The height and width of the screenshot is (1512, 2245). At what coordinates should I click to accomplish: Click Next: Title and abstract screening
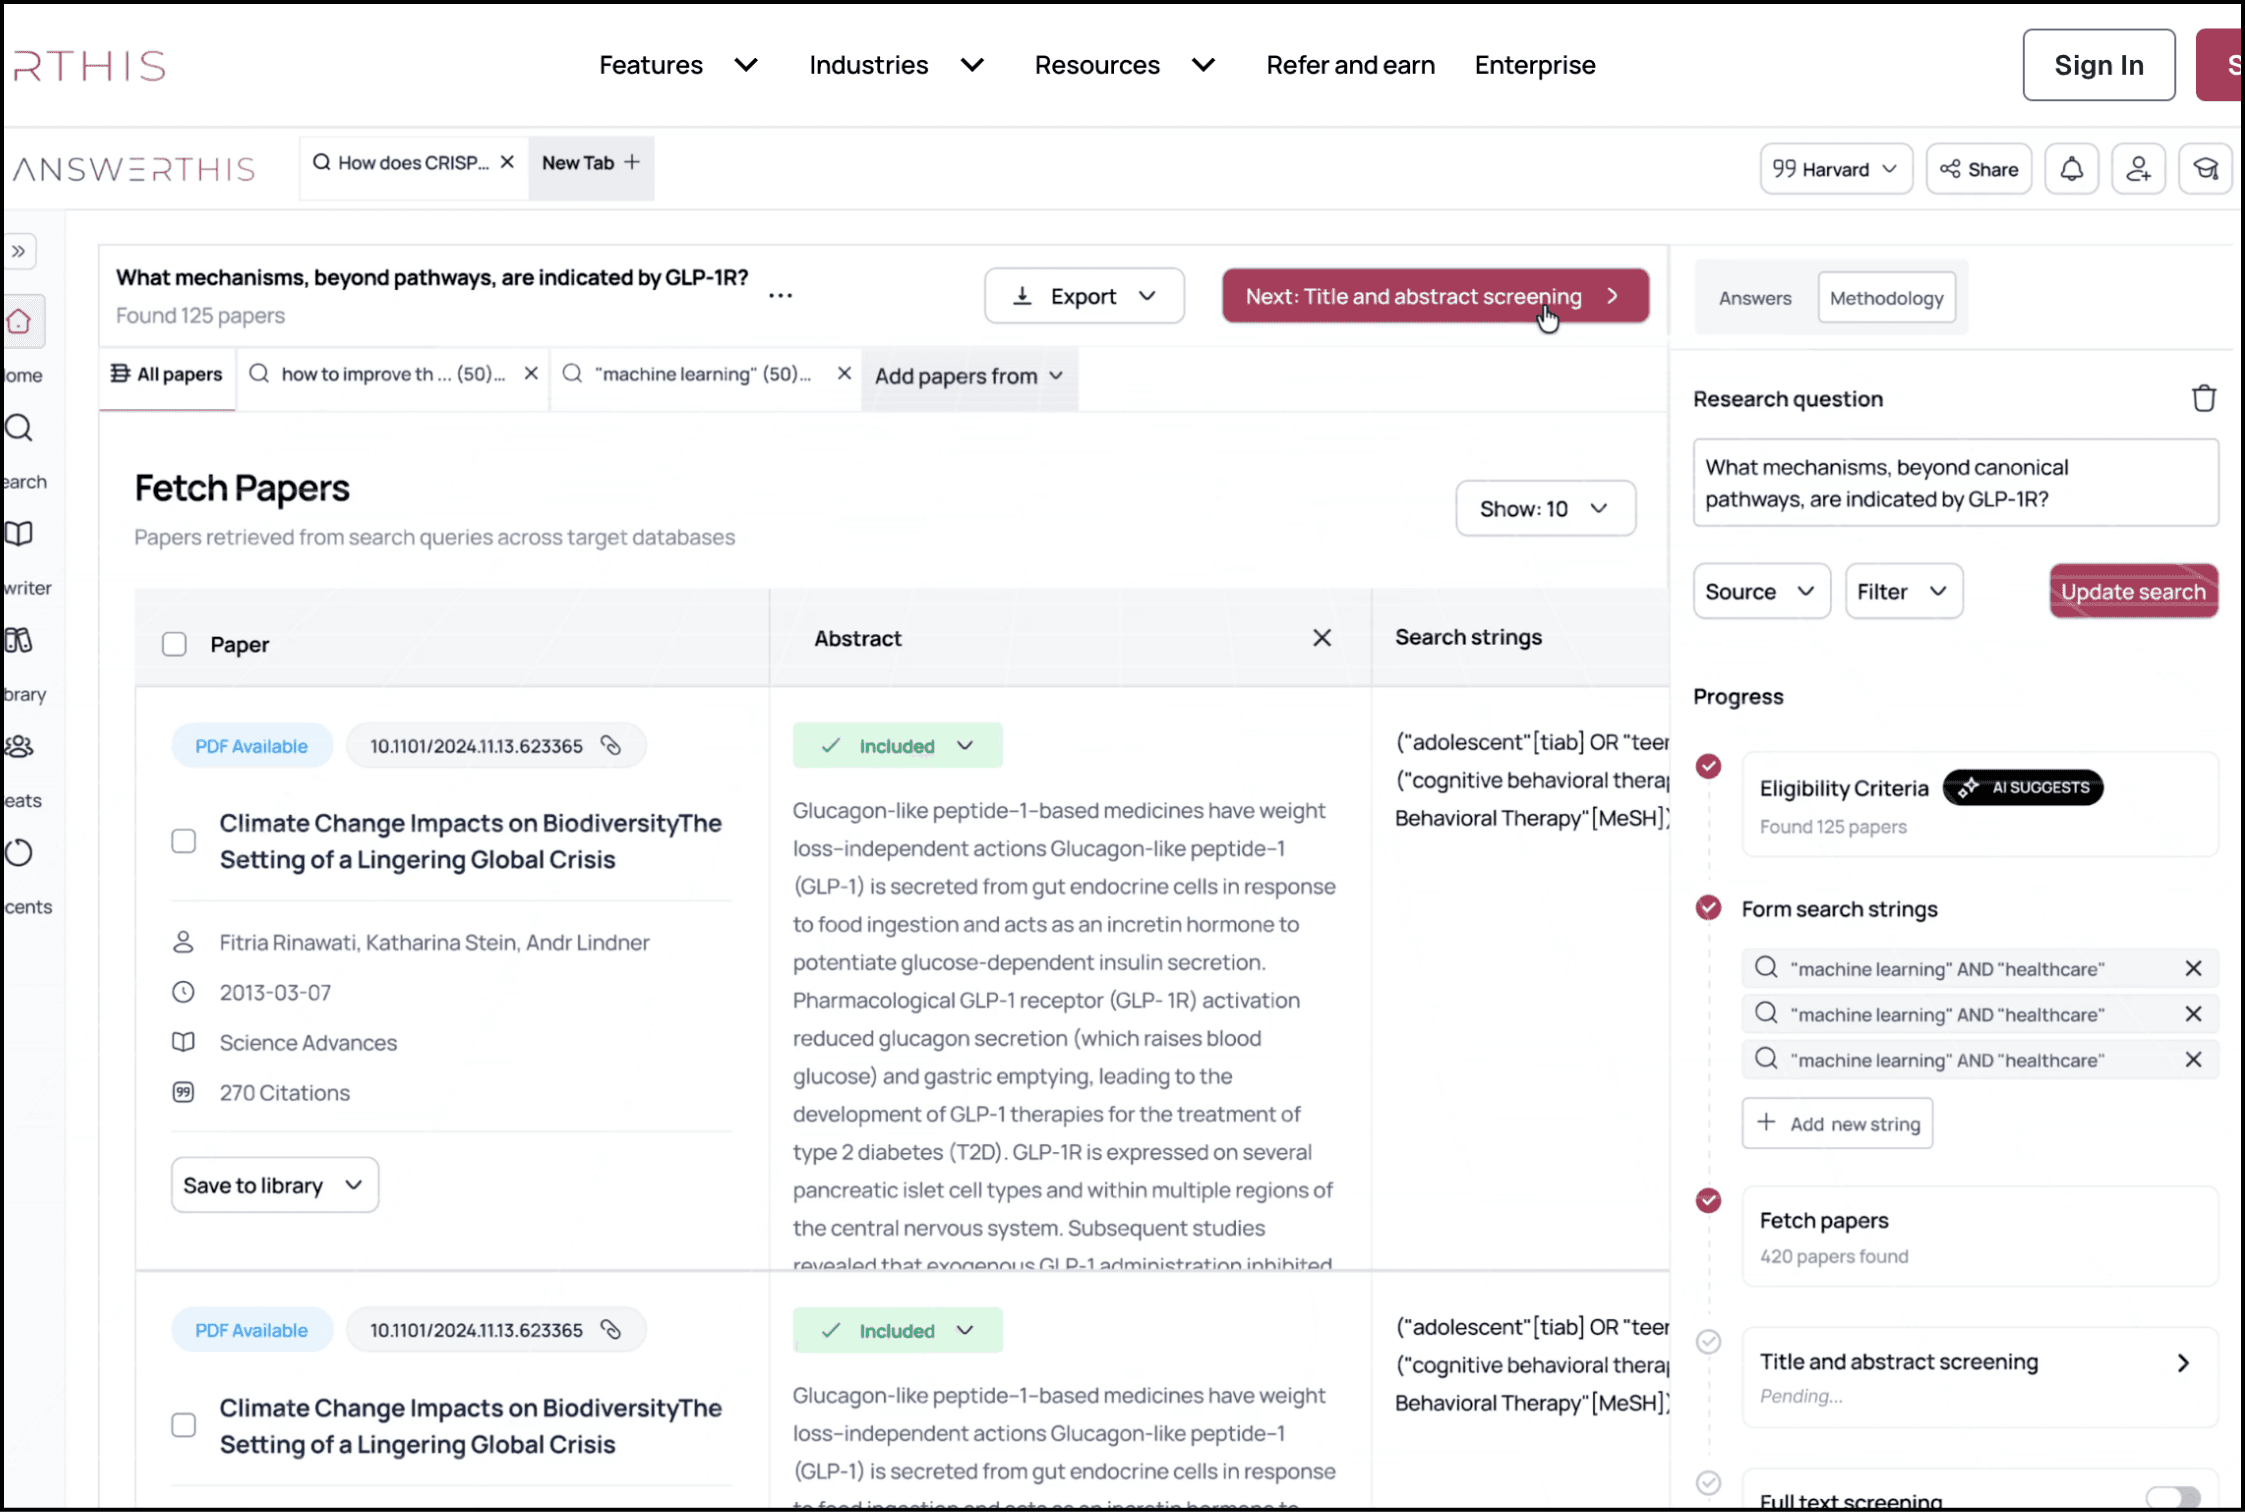tap(1434, 296)
